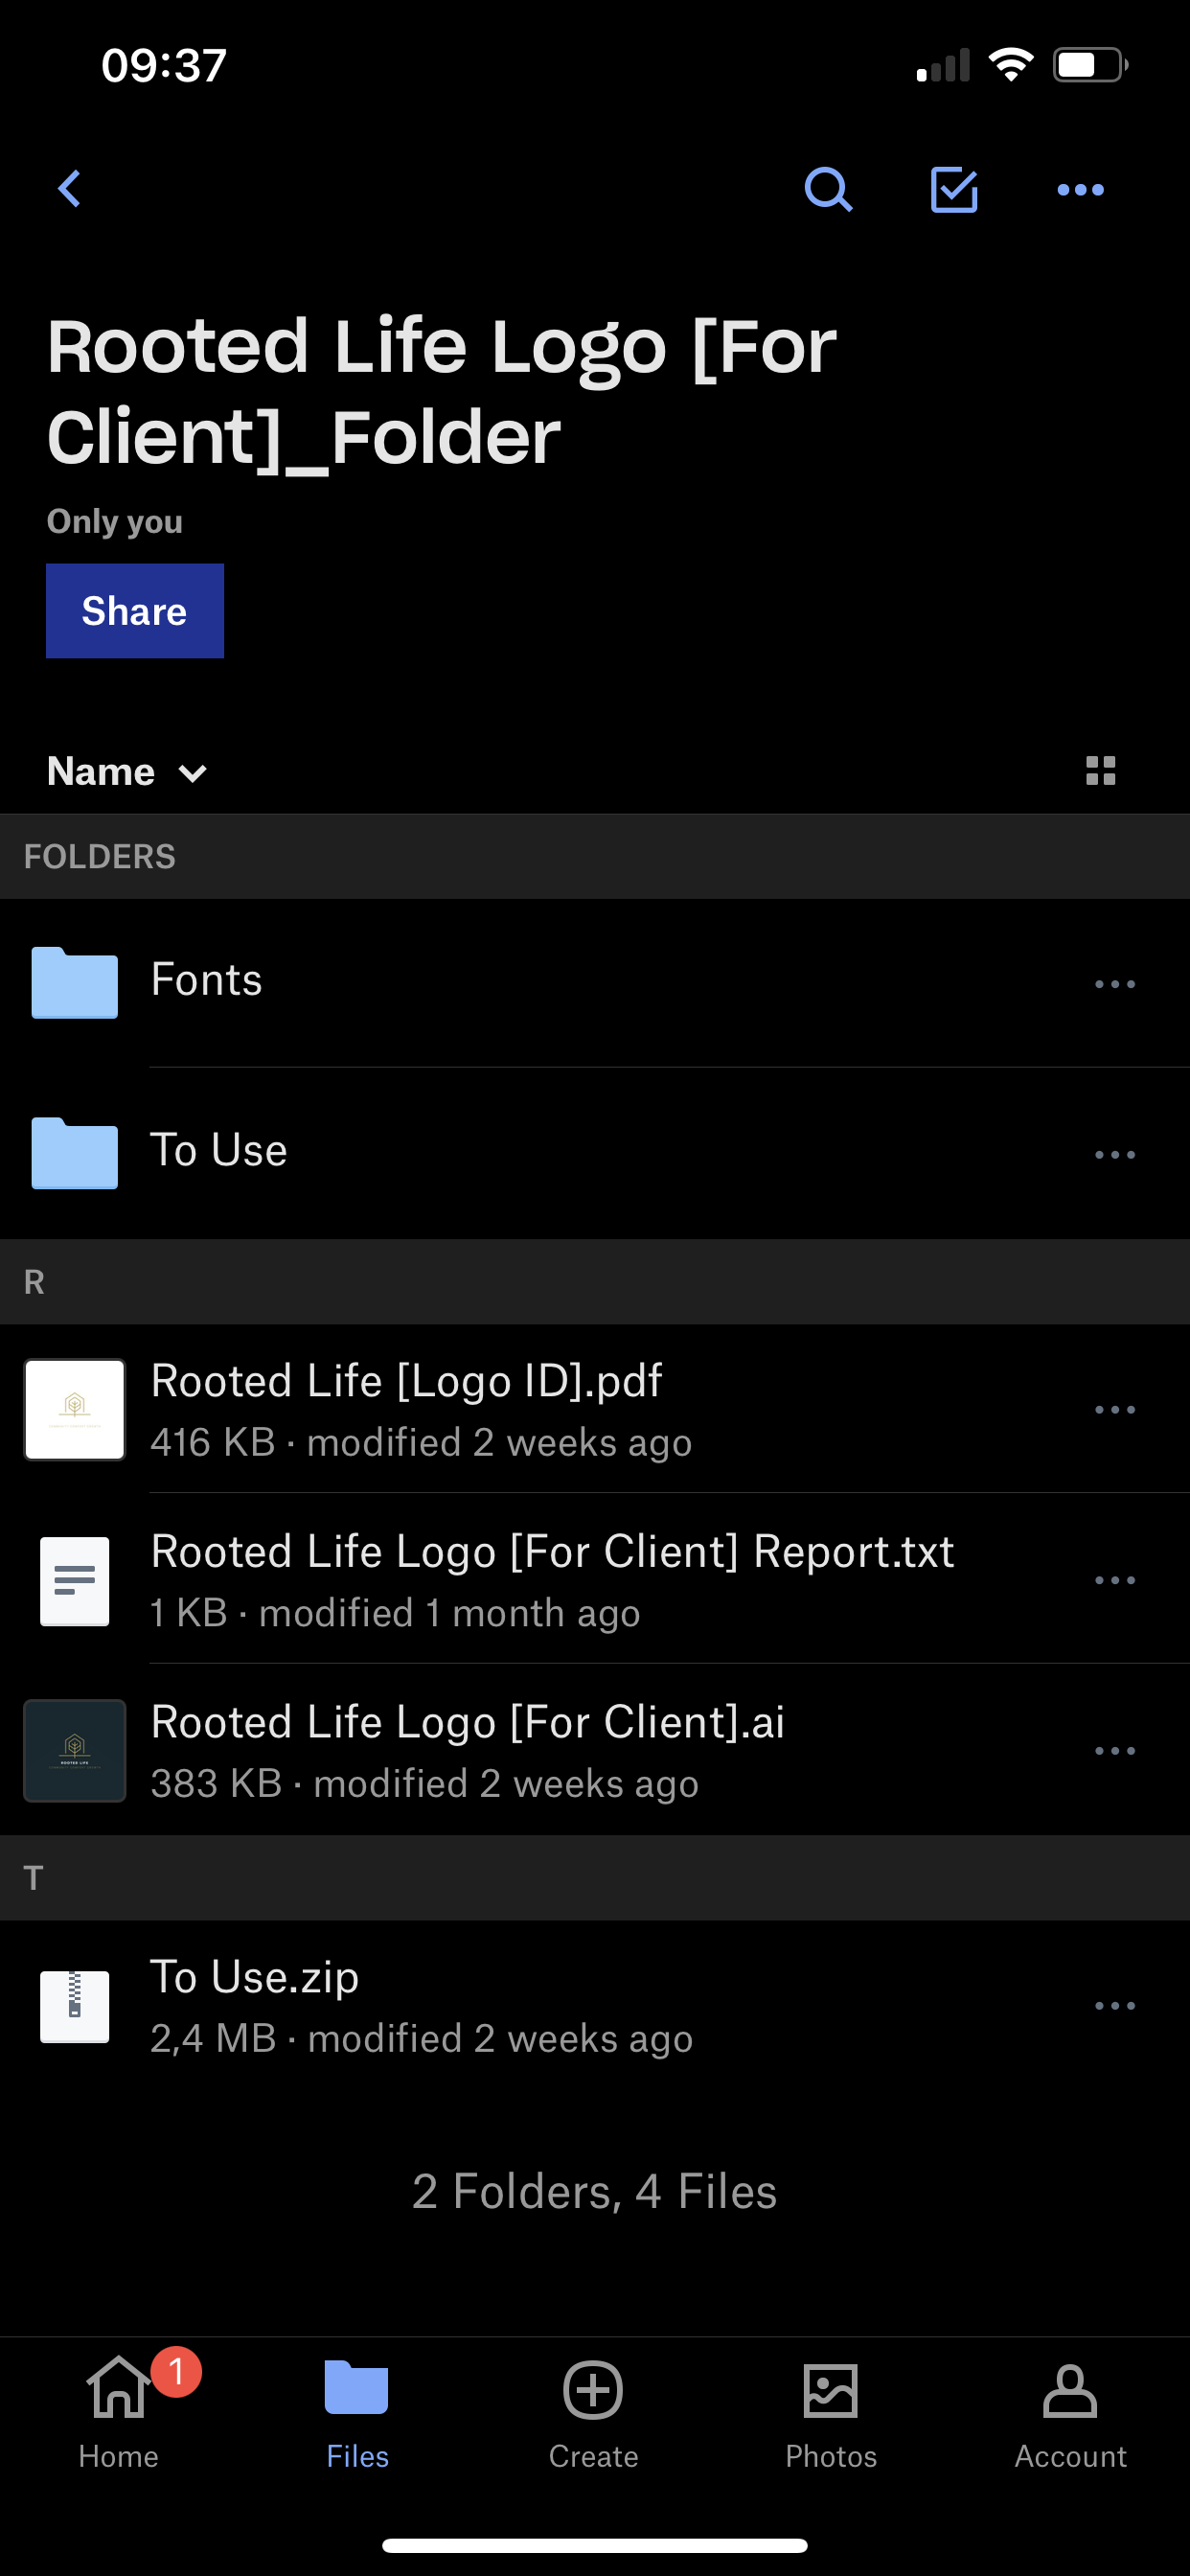Switch to grid view layout
Screen dimensions: 1190x2576
coord(1100,771)
